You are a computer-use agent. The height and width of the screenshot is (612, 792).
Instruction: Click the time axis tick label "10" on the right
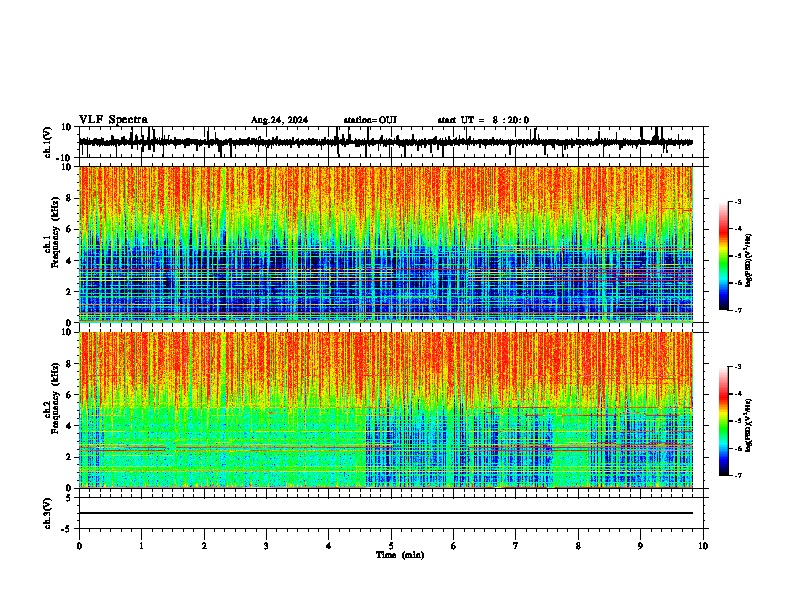tap(703, 546)
